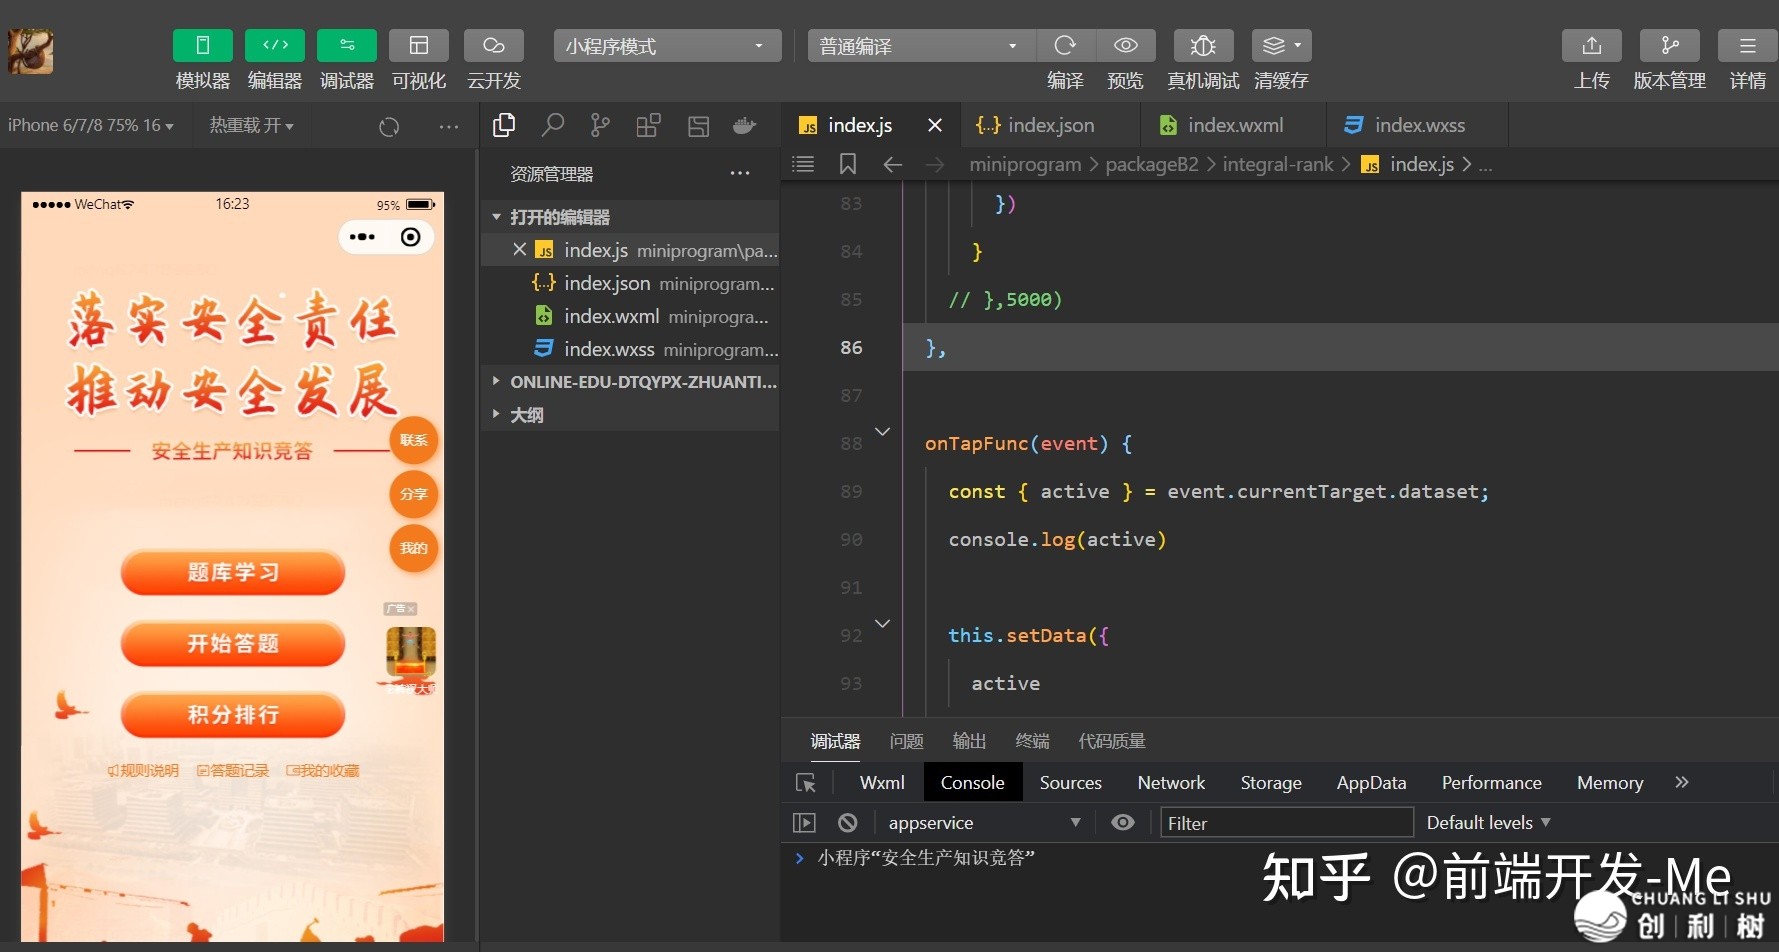
Task: Open the hot reload (热重载 开) dropdown
Action: 251,125
